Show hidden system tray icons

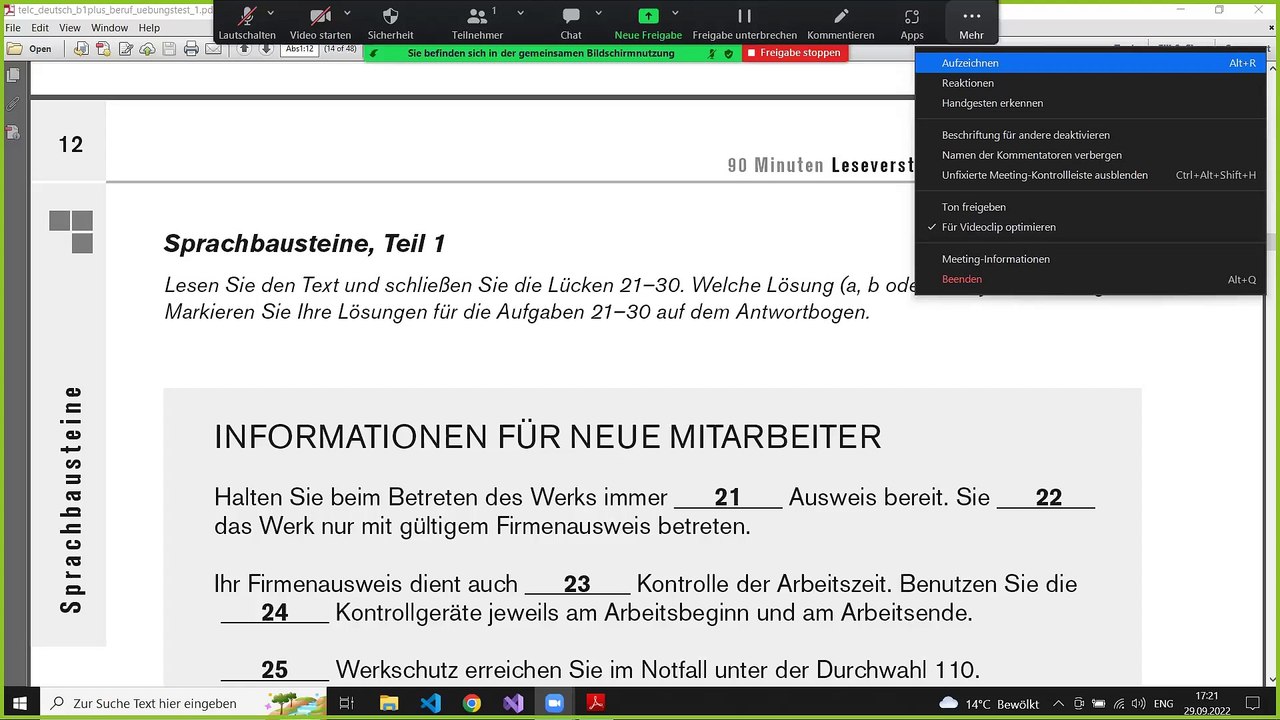point(1060,704)
